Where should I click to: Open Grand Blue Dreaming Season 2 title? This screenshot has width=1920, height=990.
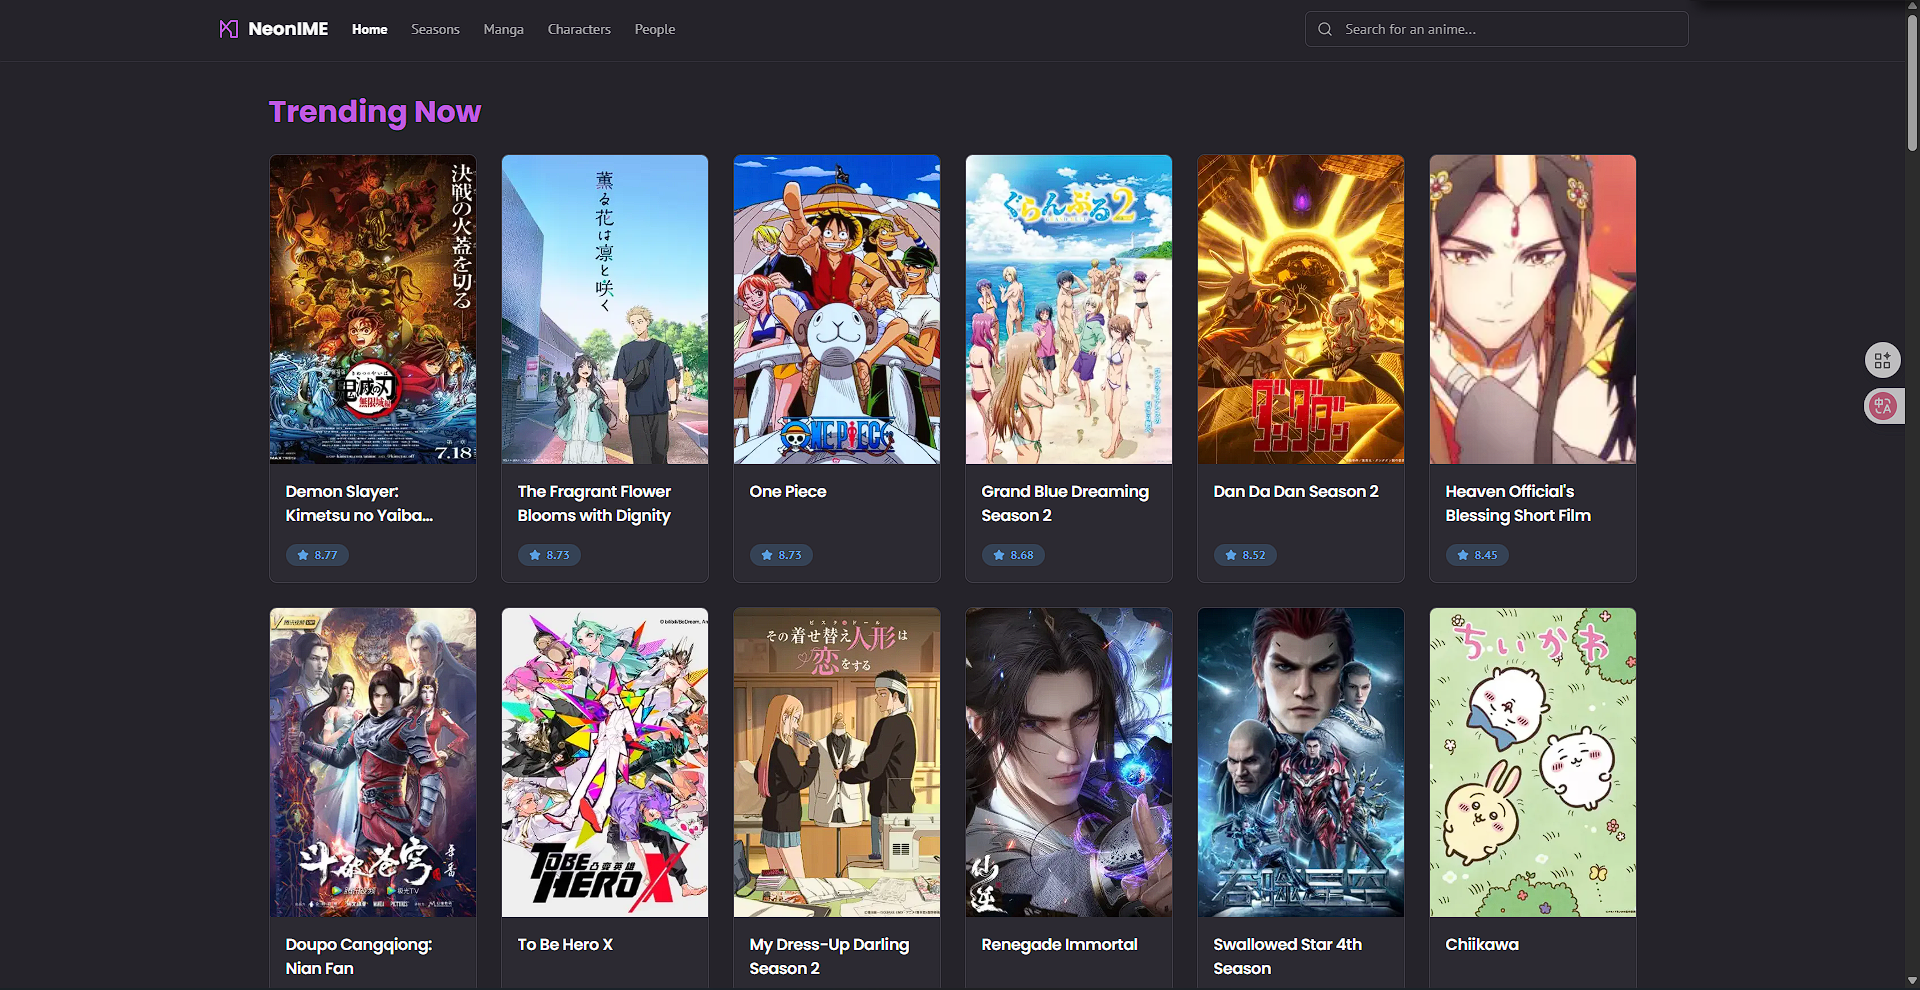click(x=1065, y=503)
